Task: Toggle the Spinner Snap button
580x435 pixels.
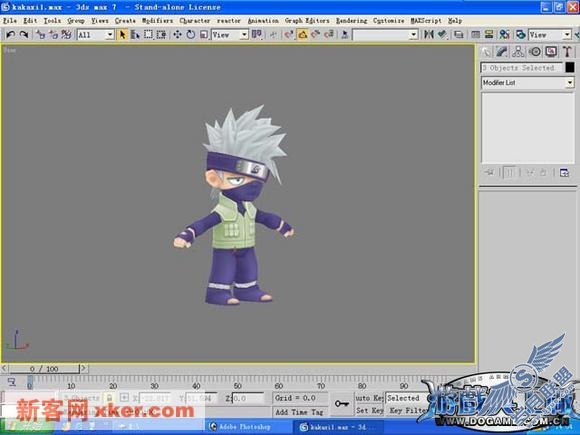Action: pyautogui.click(x=329, y=35)
